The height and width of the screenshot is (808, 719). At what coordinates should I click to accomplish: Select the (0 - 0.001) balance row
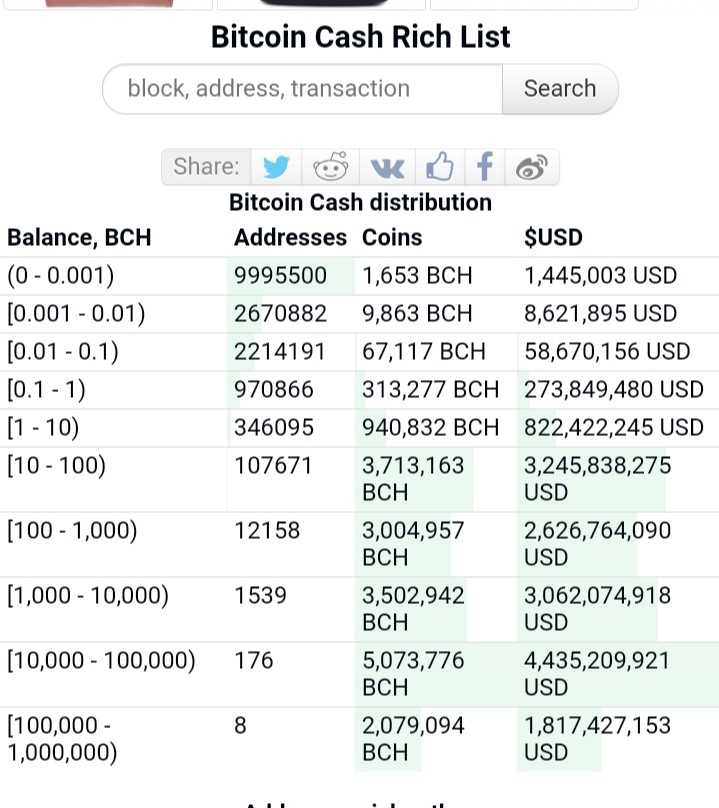[x=359, y=276]
